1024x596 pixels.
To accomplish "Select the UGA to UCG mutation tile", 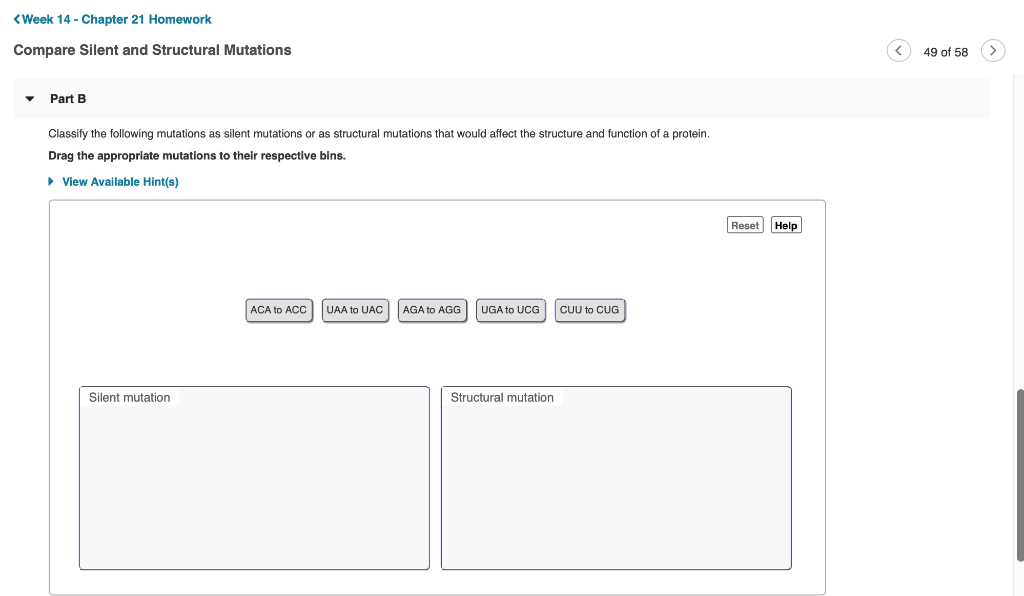I will coord(510,310).
